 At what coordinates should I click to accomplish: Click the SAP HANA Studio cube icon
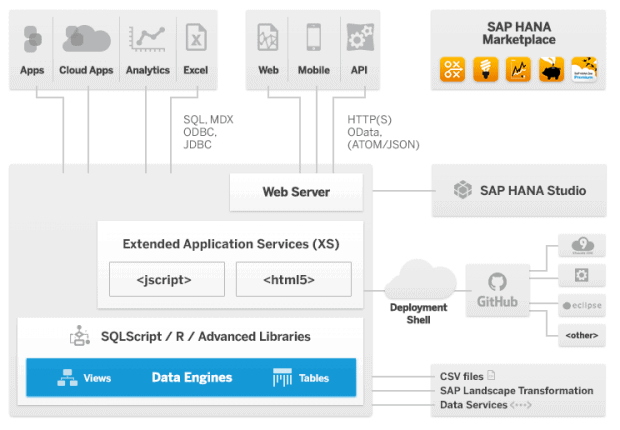tap(463, 190)
